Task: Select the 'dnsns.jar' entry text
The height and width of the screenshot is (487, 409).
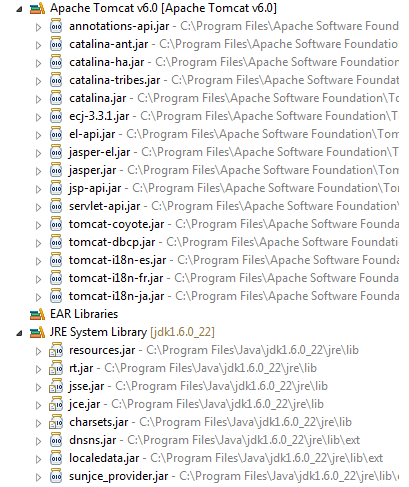Action: click(x=93, y=440)
